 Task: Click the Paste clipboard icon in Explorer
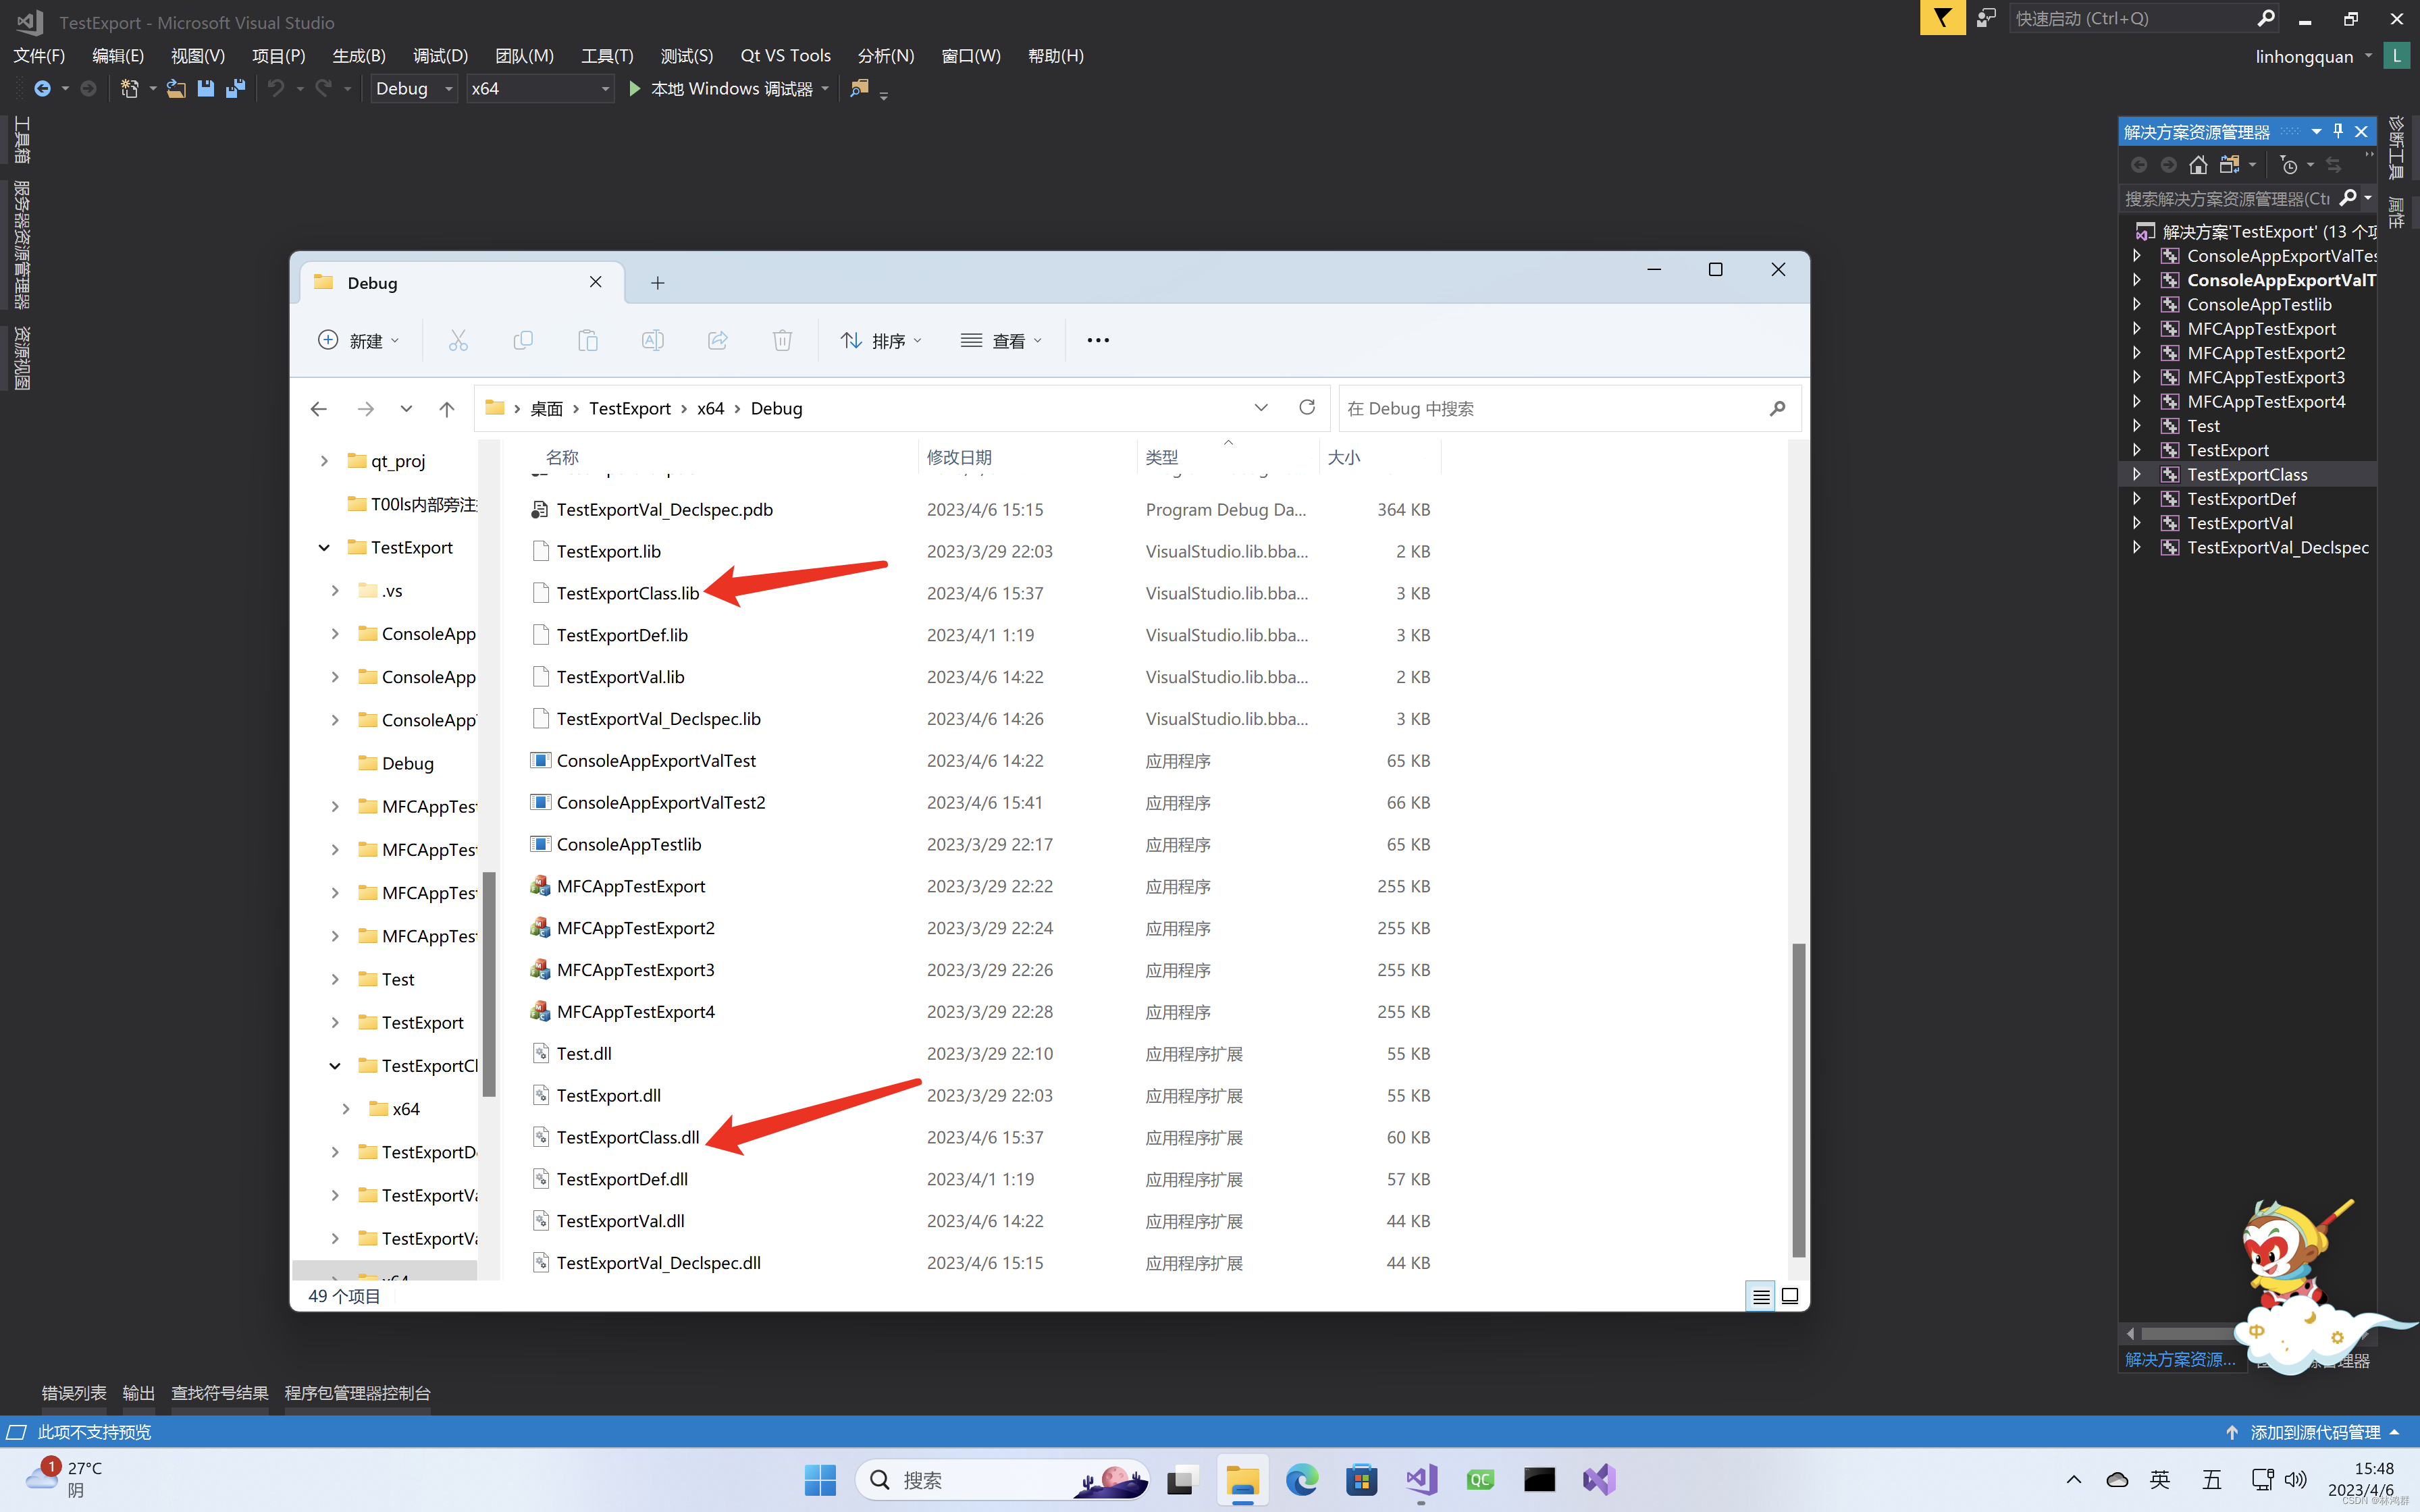588,341
